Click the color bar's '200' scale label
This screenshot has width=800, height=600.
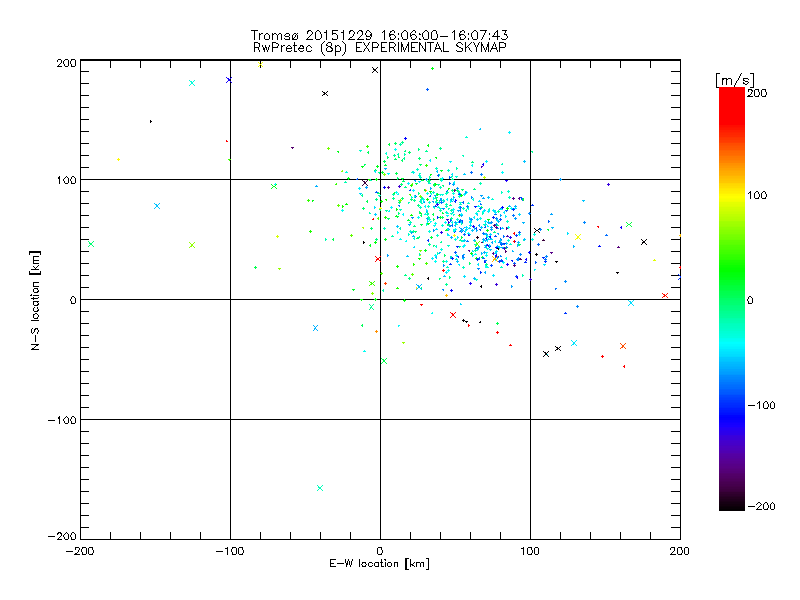coord(757,93)
